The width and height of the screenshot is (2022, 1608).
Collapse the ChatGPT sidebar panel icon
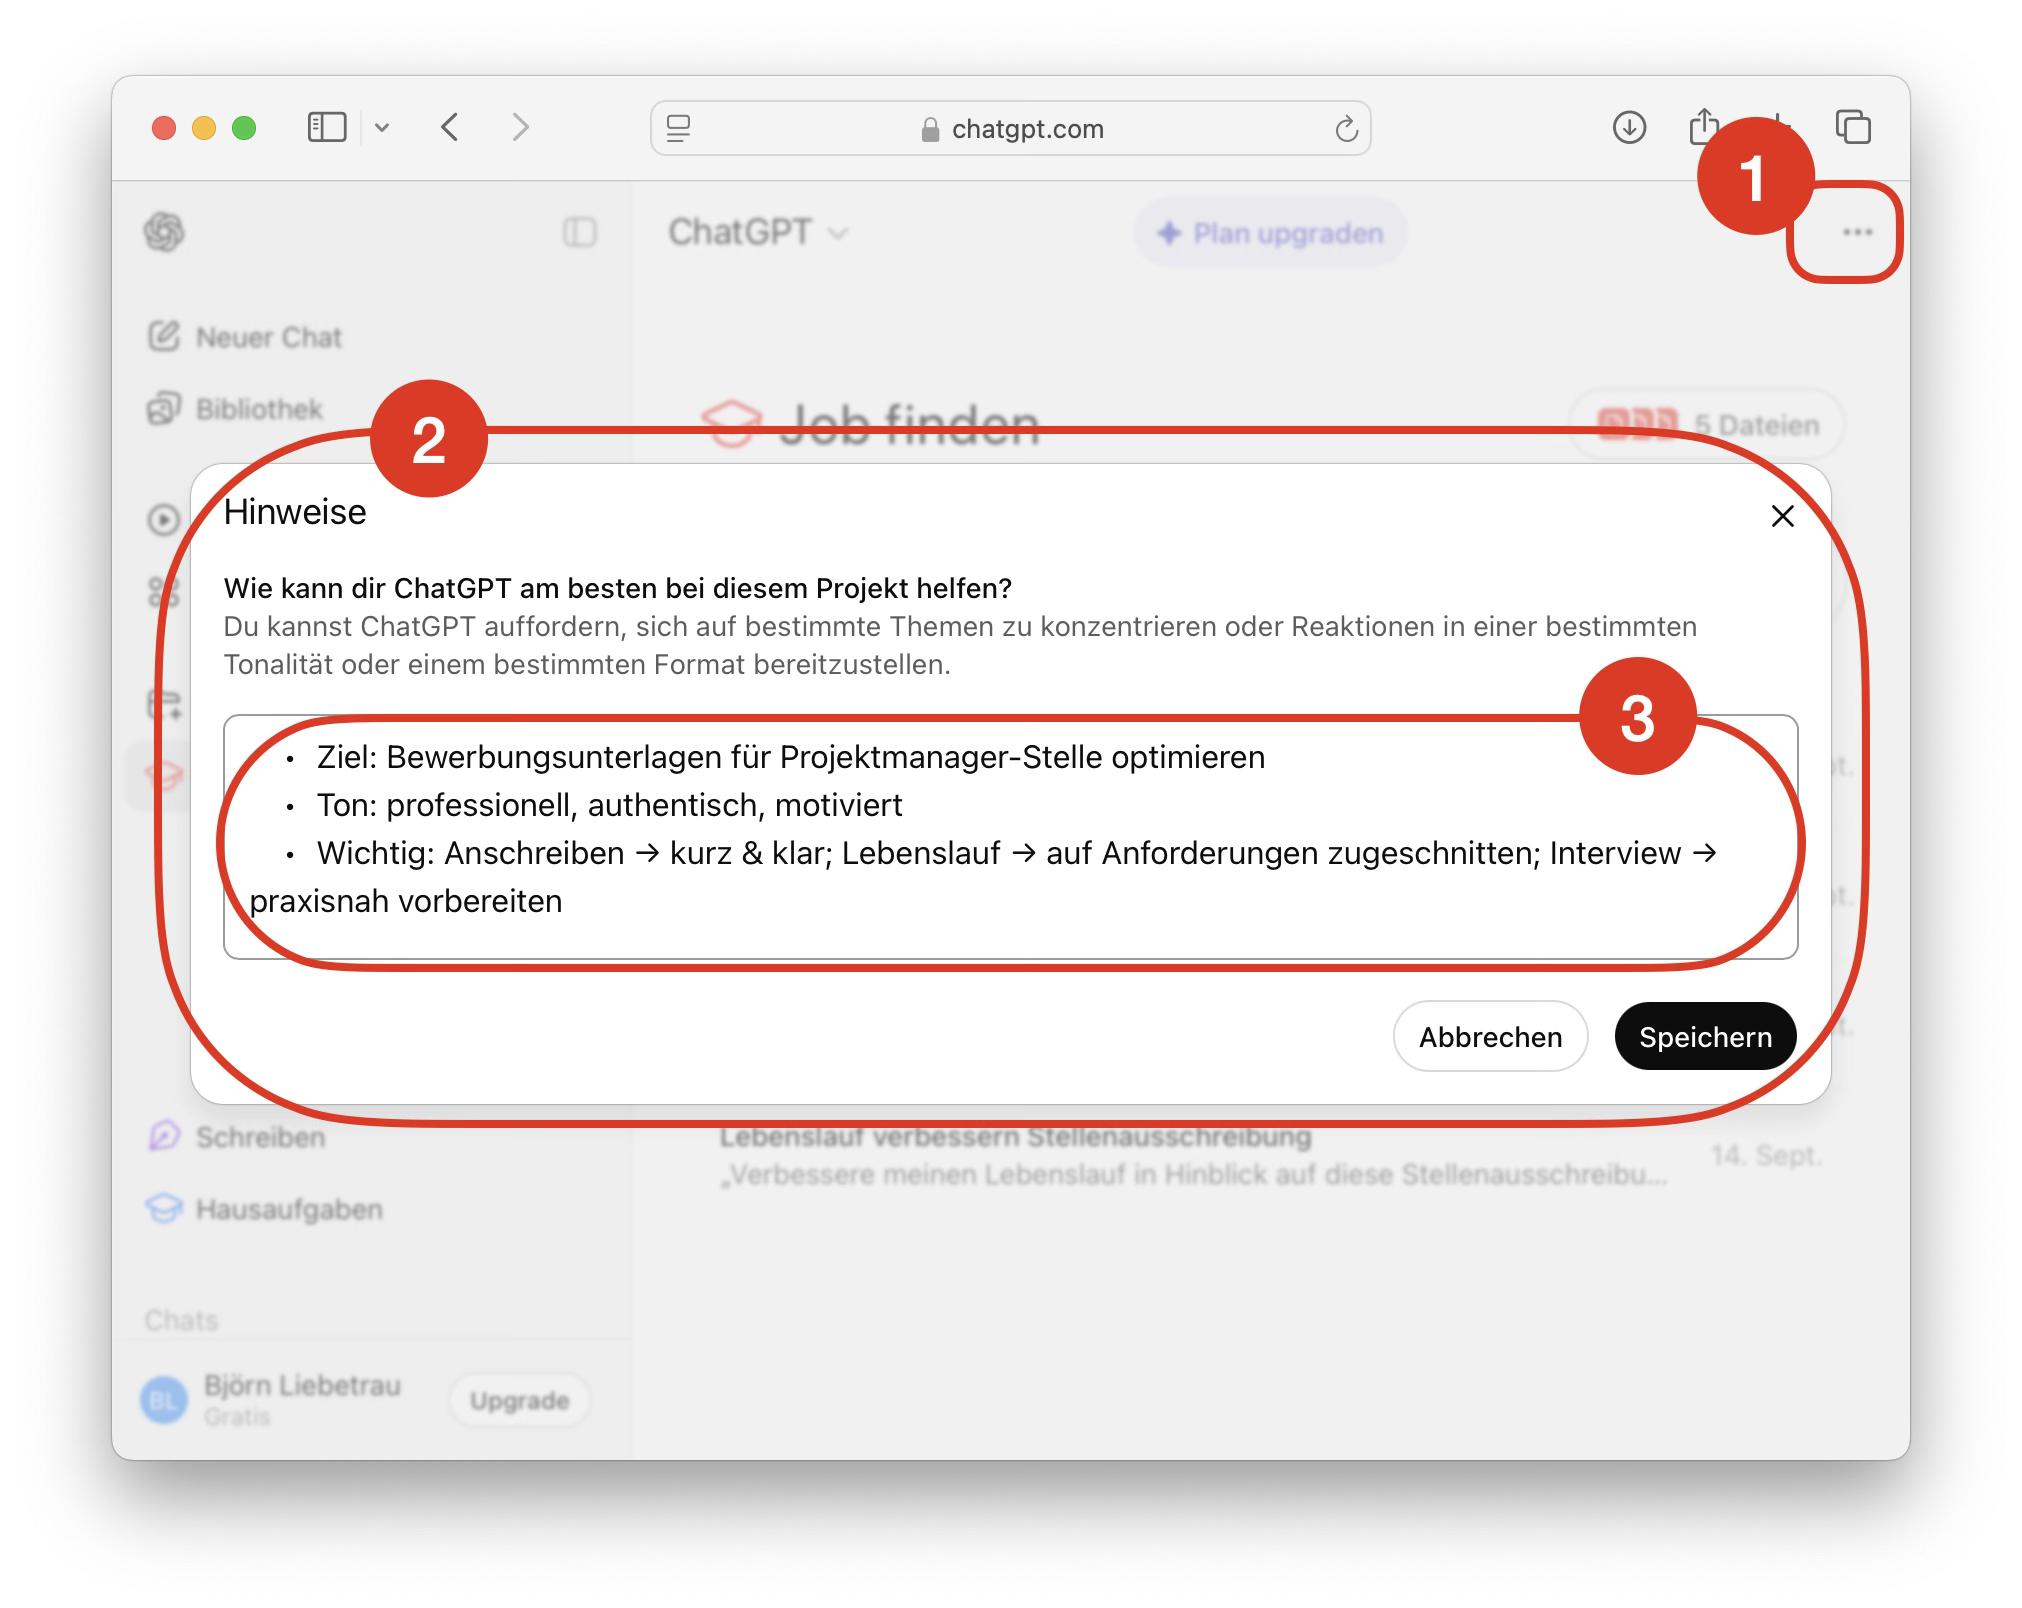pos(580,233)
